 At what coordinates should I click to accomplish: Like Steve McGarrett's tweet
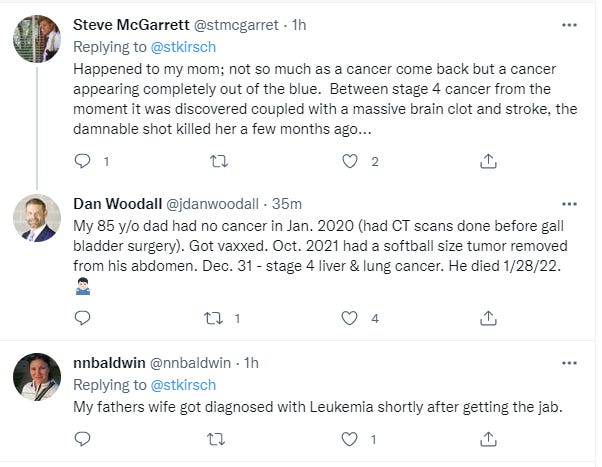pyautogui.click(x=349, y=160)
